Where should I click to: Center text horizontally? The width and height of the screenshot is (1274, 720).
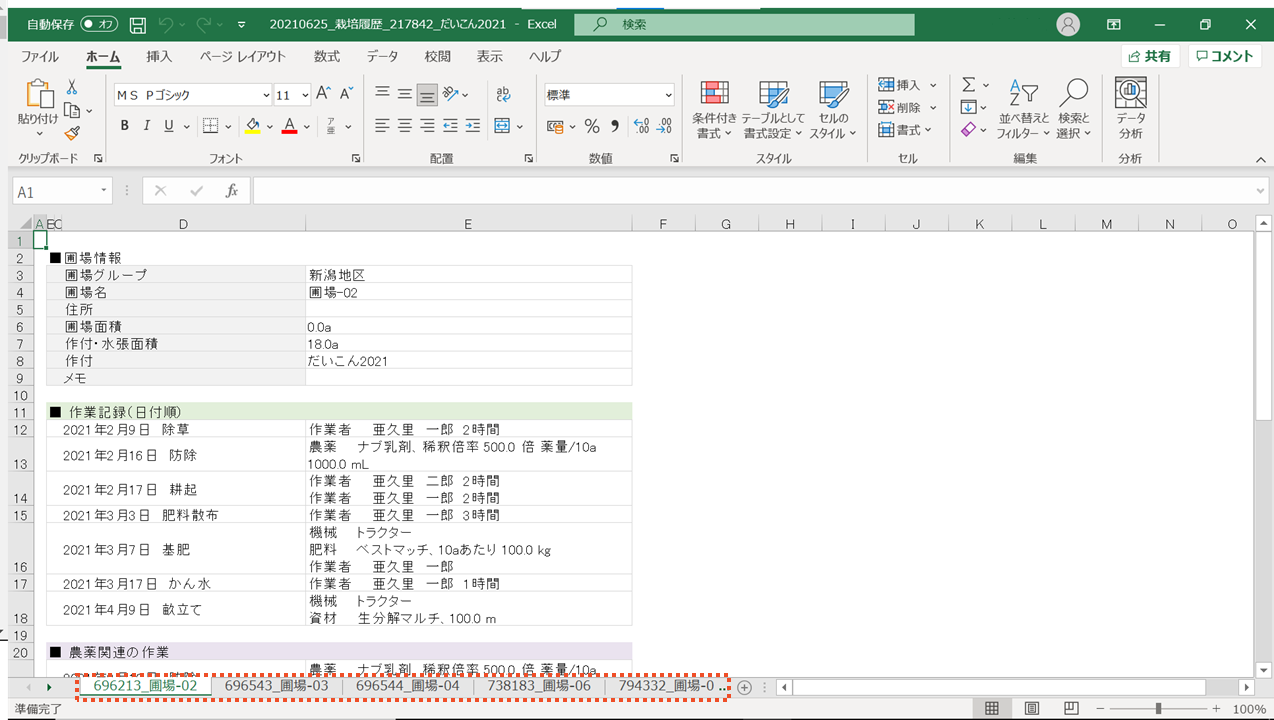[405, 126]
